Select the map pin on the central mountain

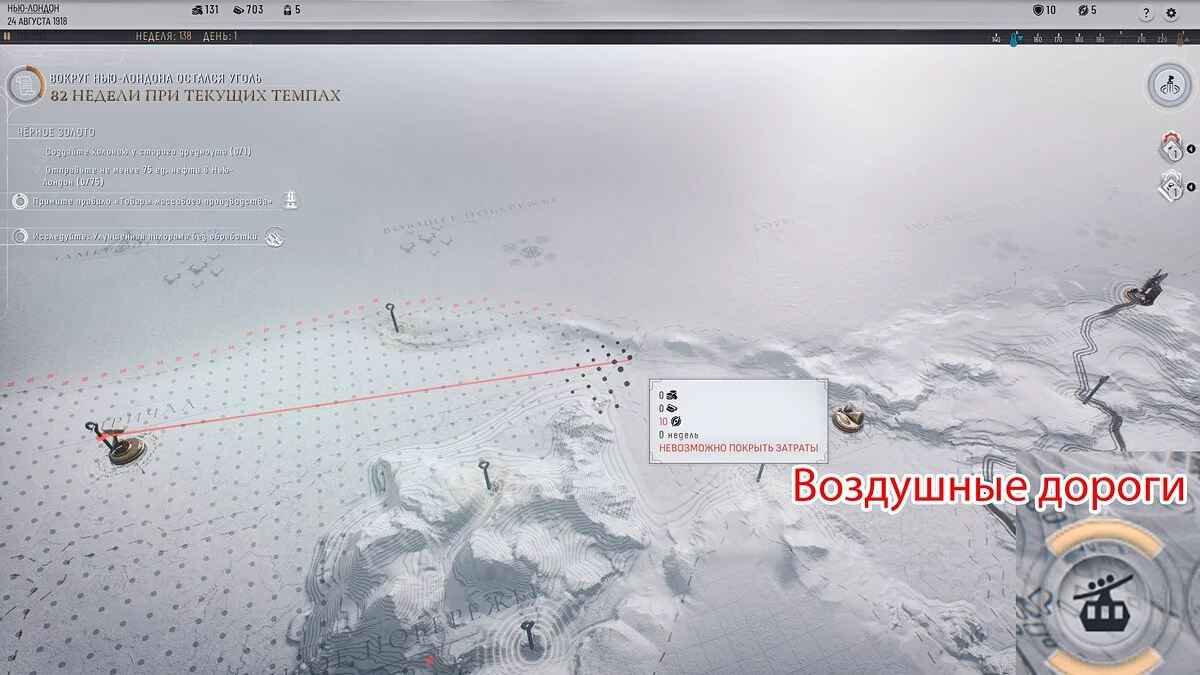(487, 475)
